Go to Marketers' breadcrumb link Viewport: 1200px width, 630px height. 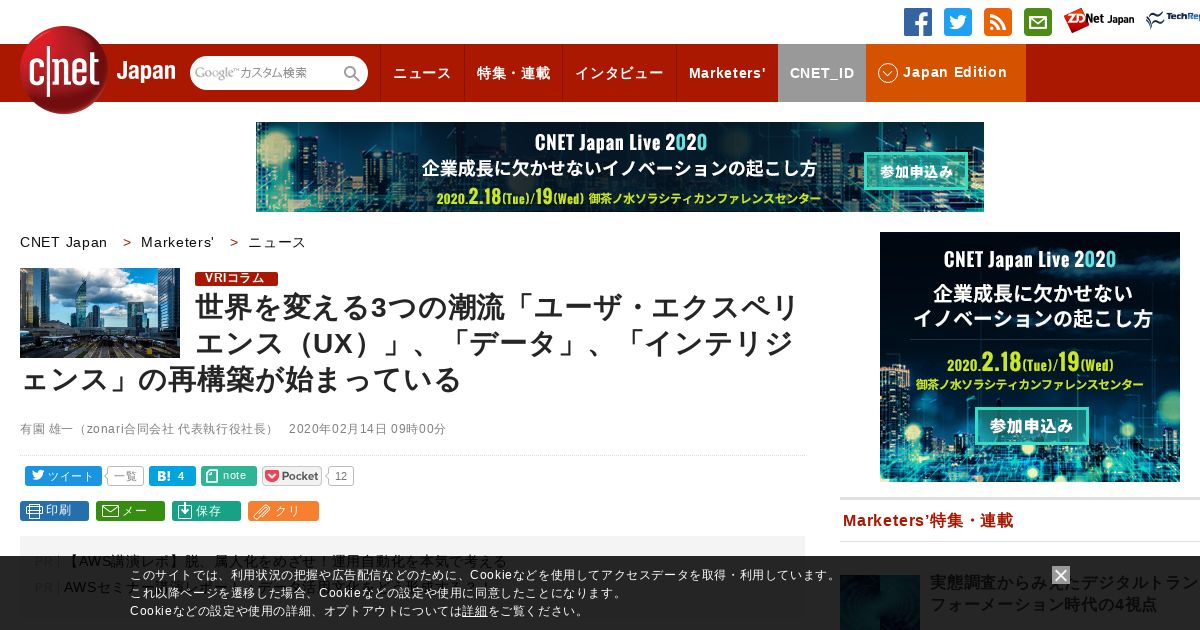click(x=178, y=242)
